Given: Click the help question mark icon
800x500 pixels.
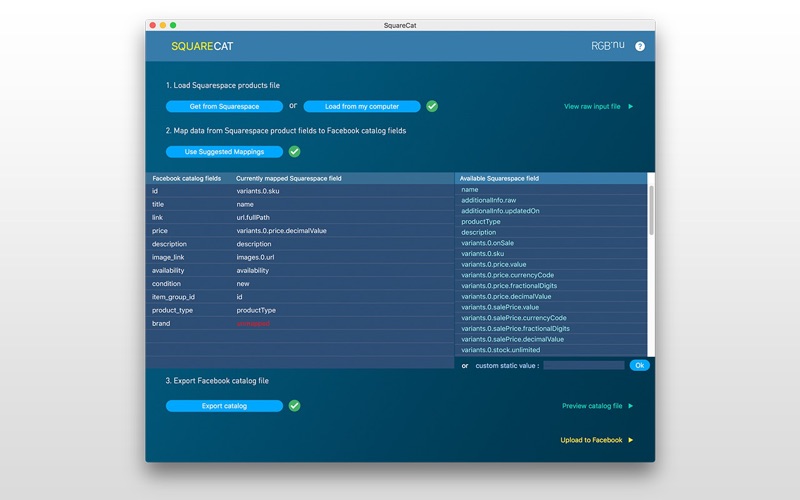Looking at the screenshot, I should 640,46.
